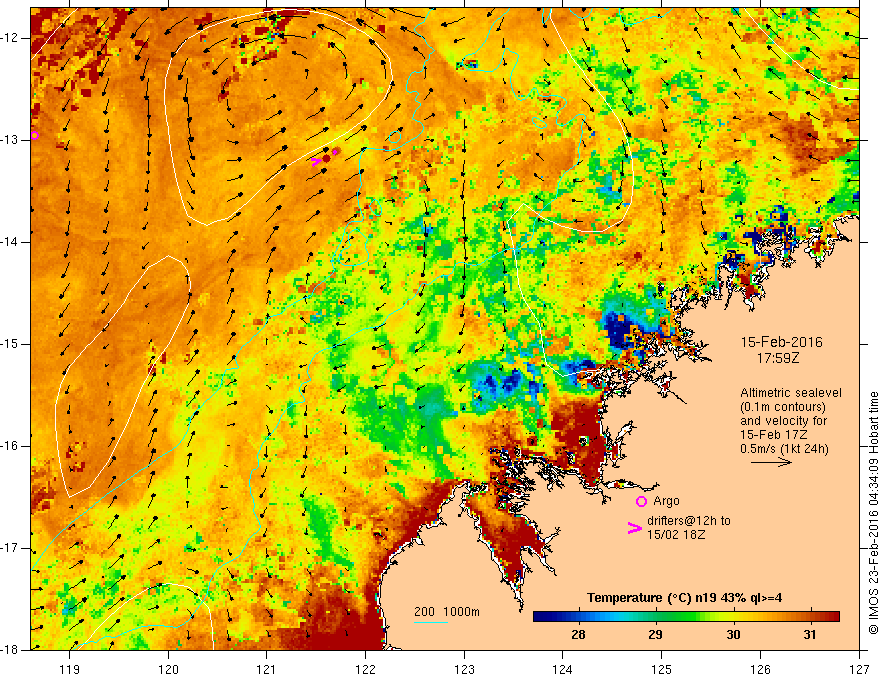Click the 123 longitude axis label

click(465, 669)
